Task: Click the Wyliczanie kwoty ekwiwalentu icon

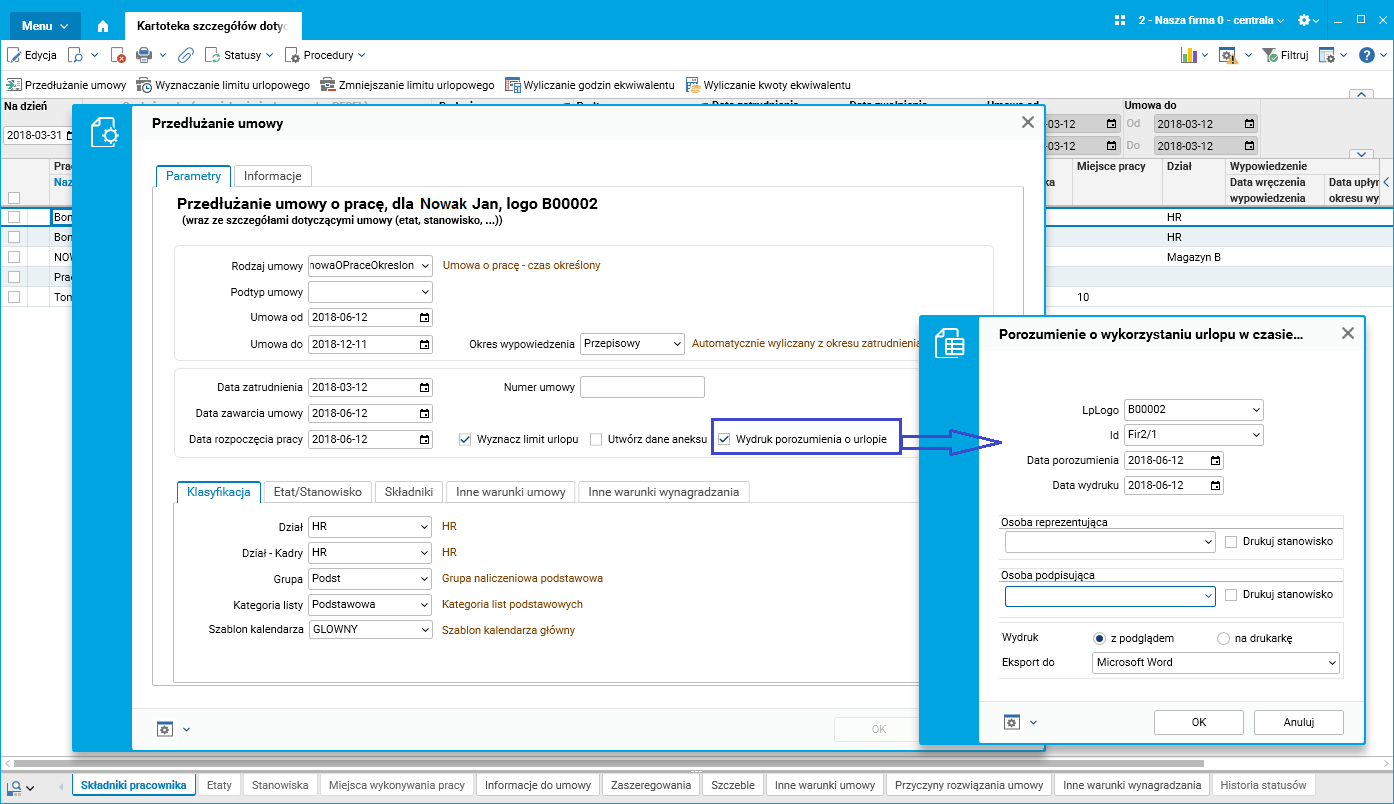Action: [x=692, y=85]
